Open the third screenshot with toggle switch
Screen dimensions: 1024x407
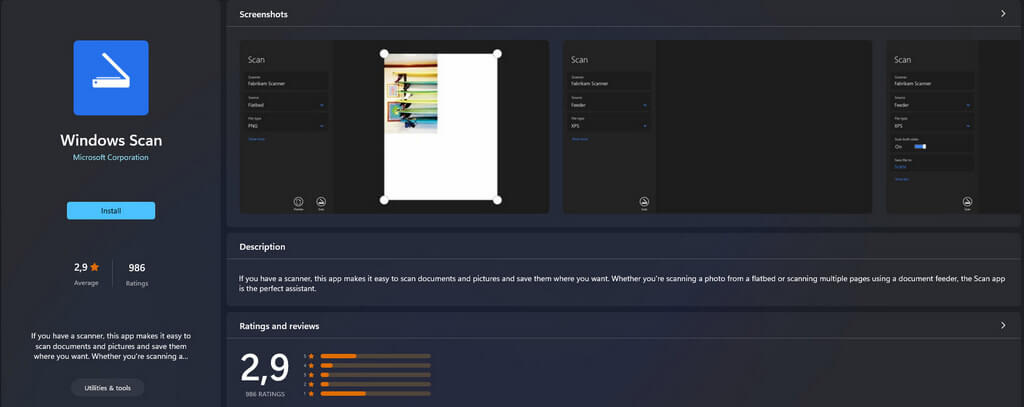tap(955, 127)
